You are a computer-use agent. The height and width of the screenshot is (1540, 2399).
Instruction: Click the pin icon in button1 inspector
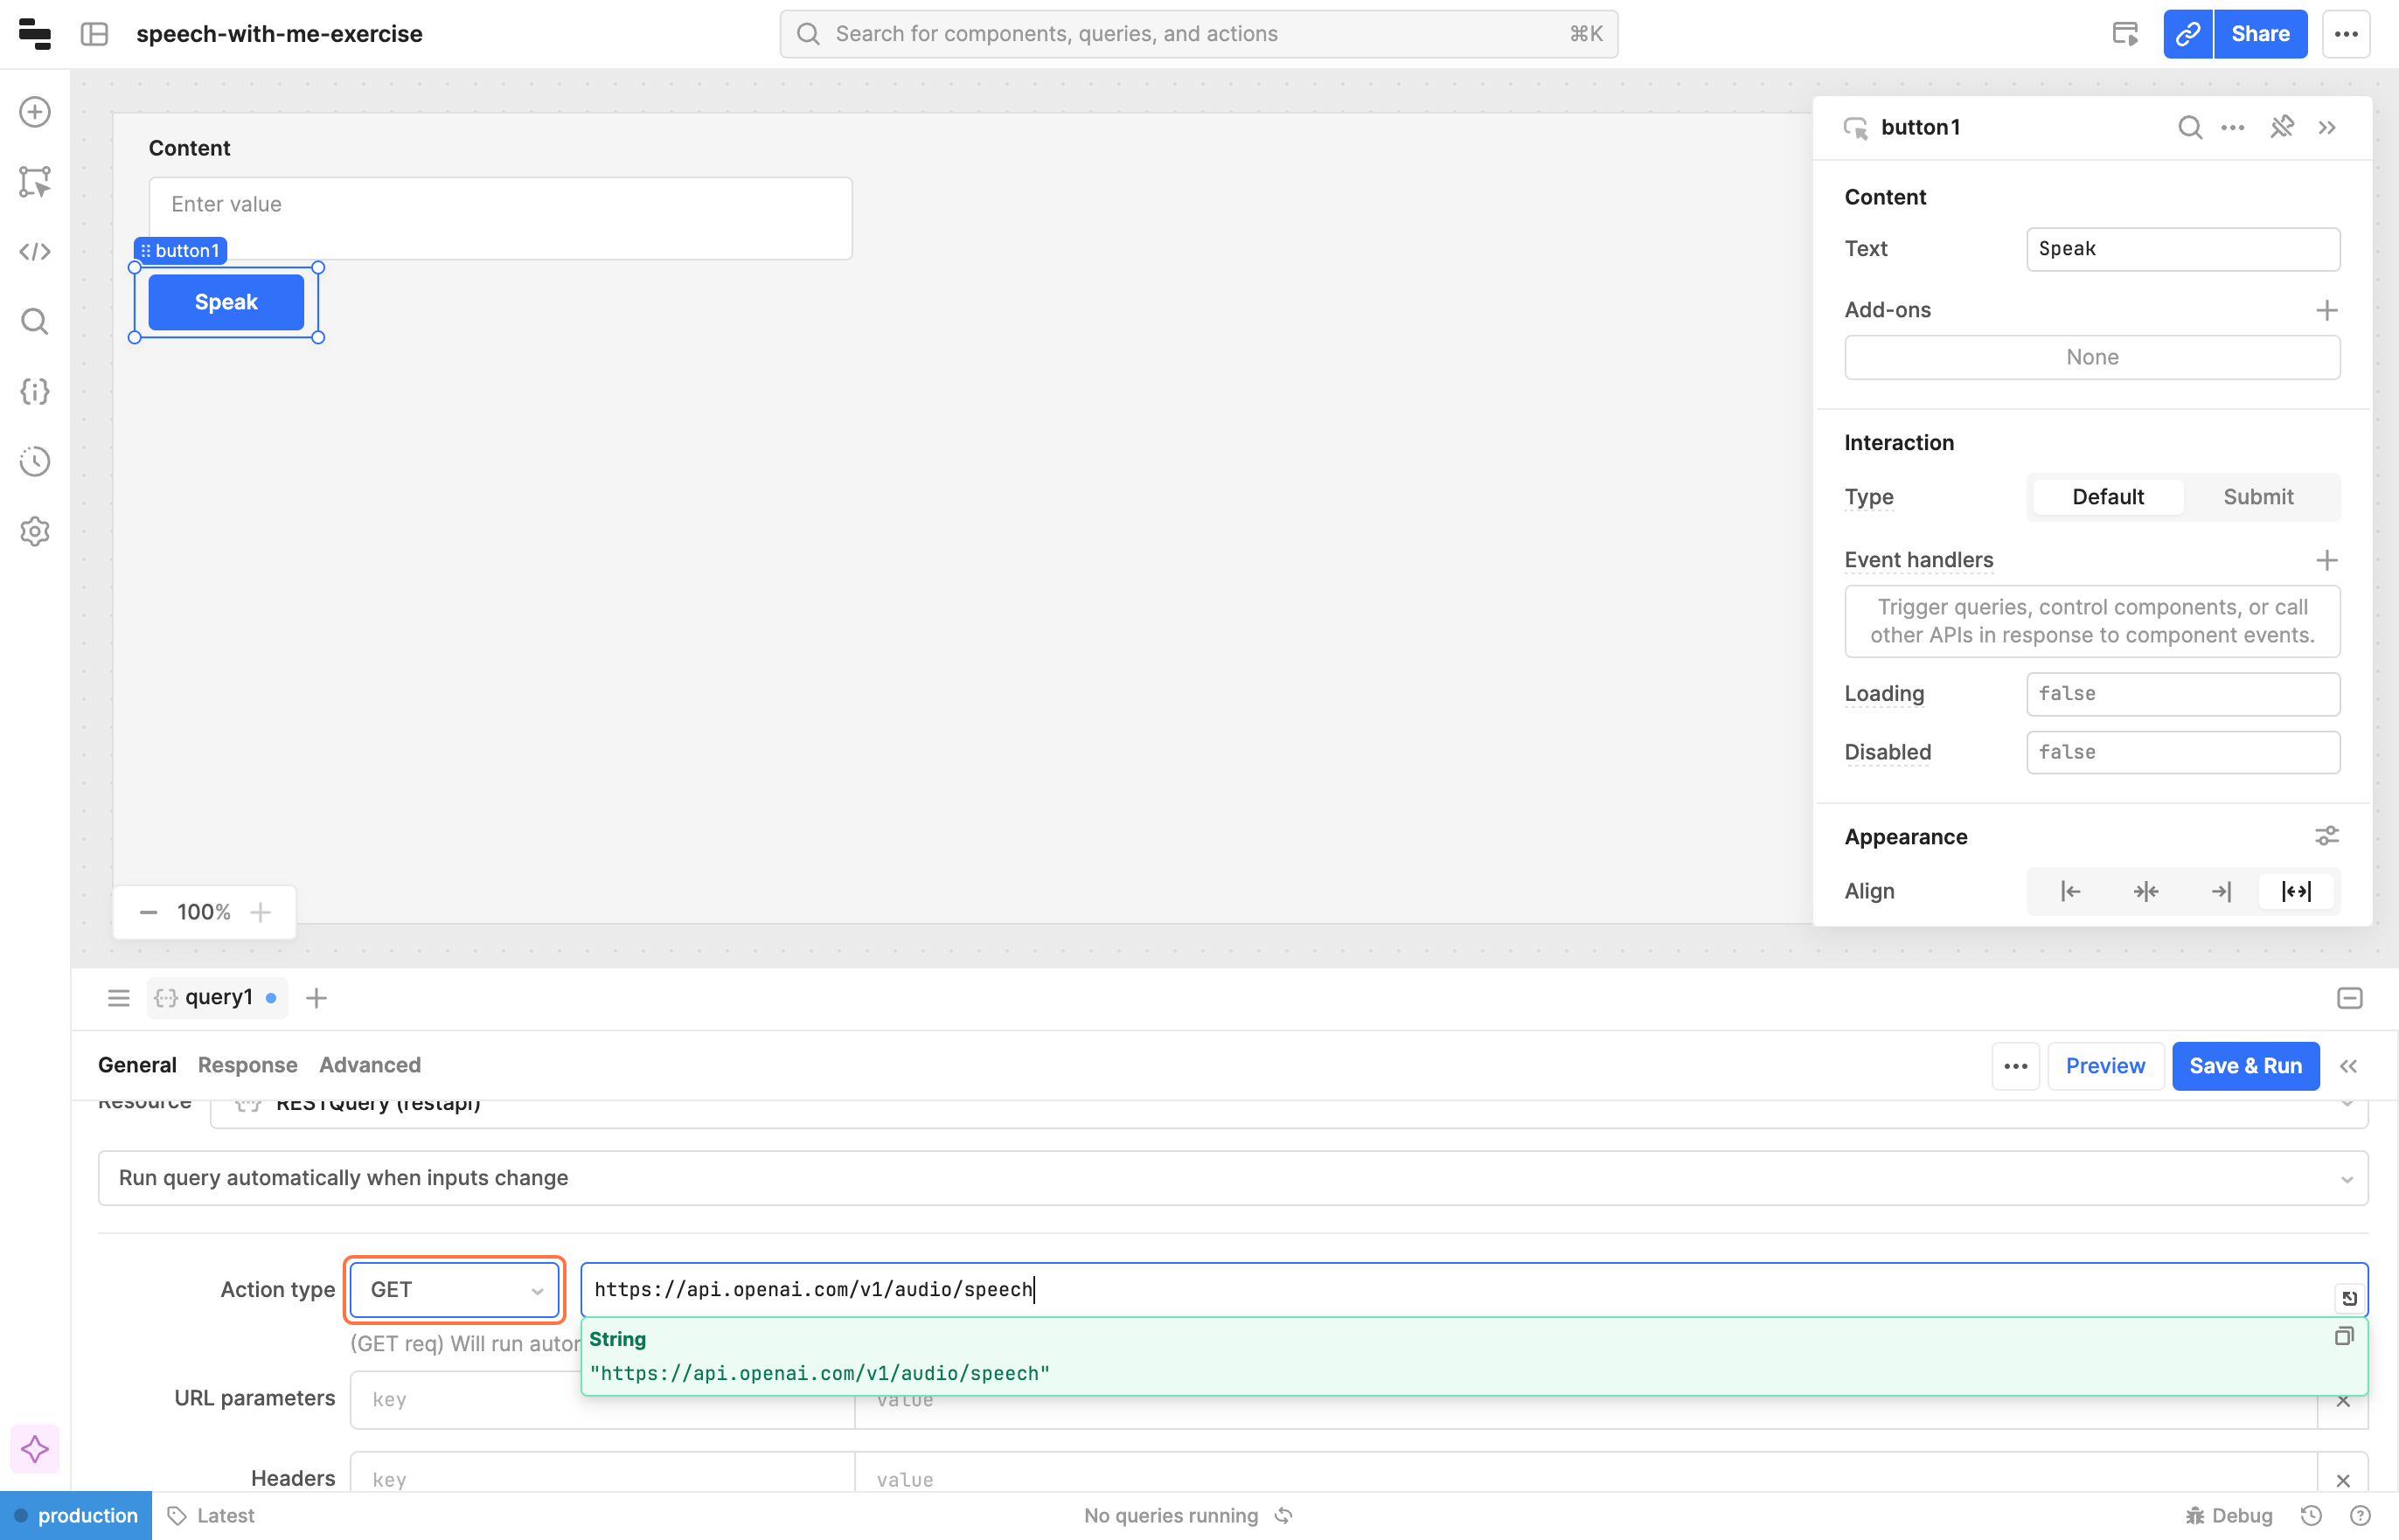pos(2281,127)
